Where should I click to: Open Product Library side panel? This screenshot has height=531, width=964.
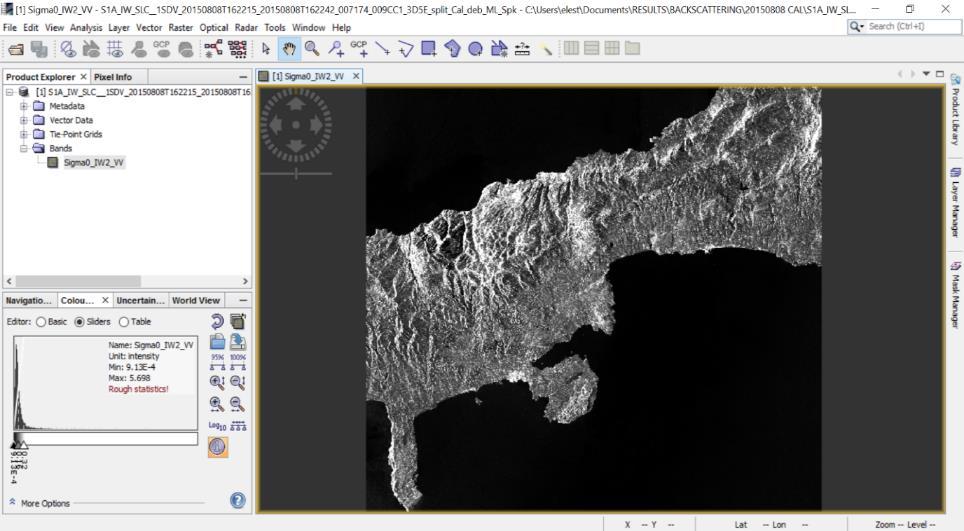click(955, 109)
